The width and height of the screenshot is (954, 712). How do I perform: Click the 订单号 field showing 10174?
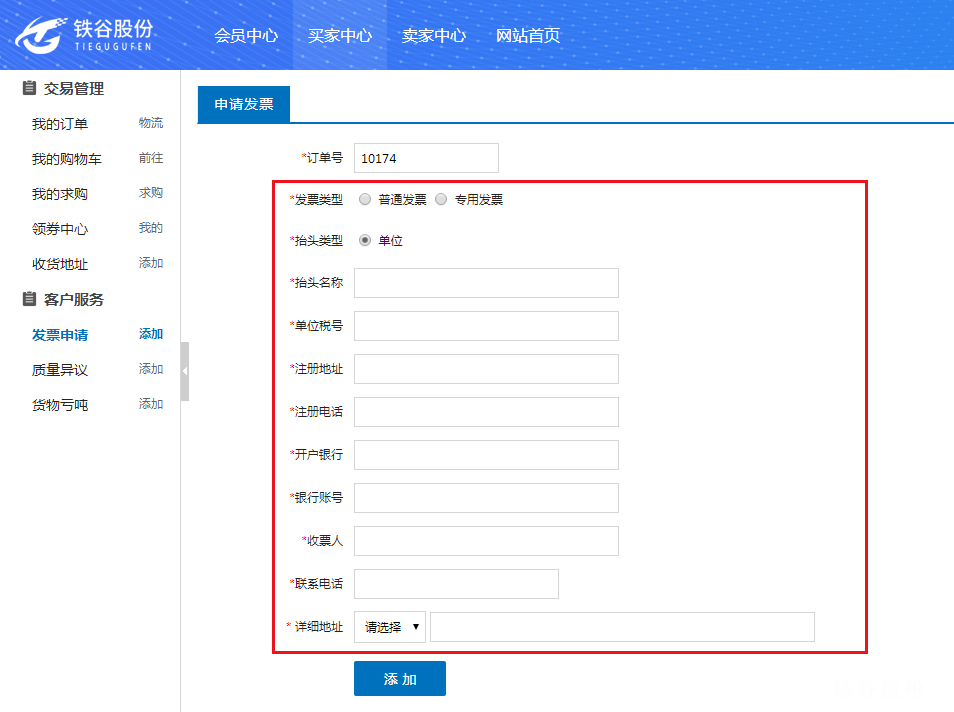(426, 158)
